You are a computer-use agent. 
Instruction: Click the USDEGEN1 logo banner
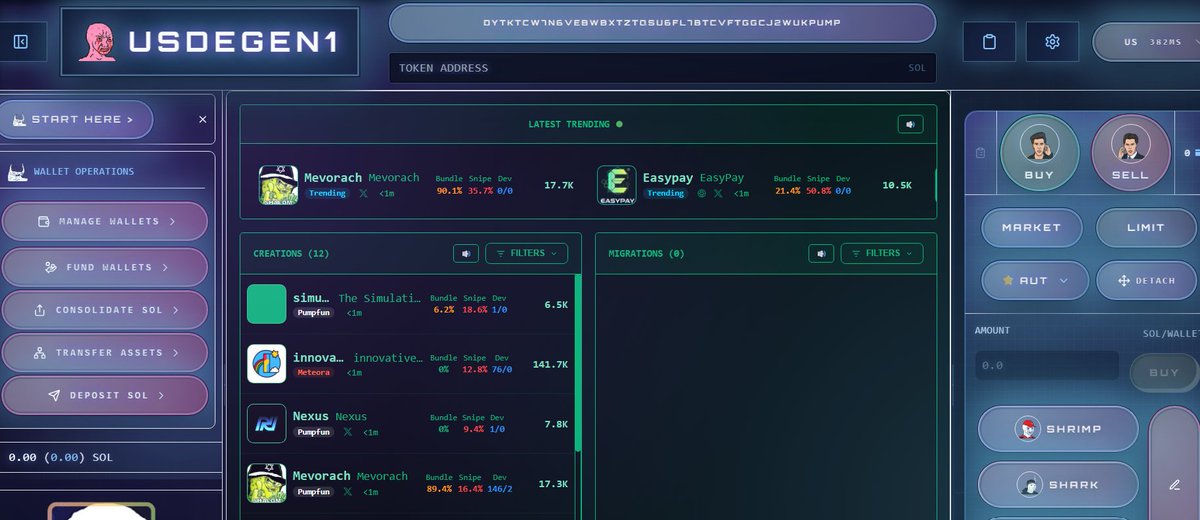coord(210,42)
